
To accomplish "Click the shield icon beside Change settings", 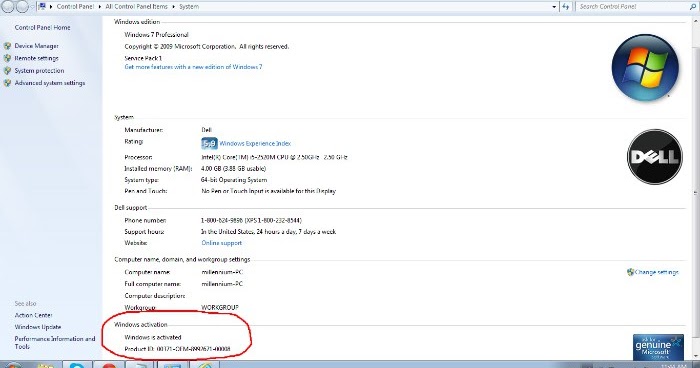I will (630, 272).
